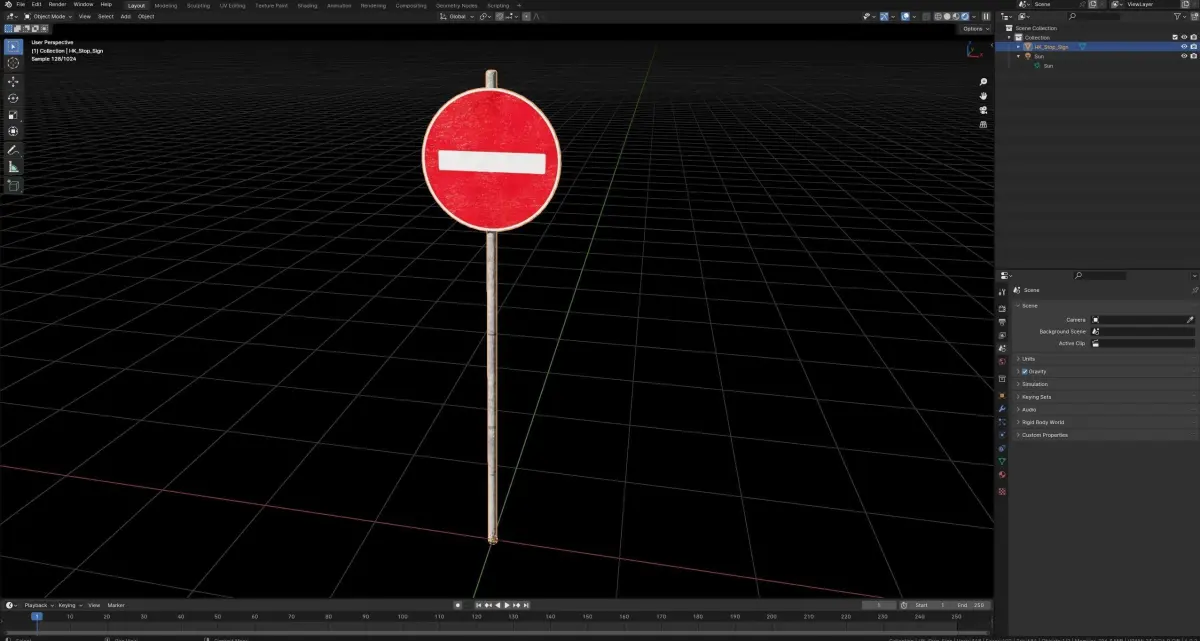
Task: Click the Blender logo menu
Action: 6,4
